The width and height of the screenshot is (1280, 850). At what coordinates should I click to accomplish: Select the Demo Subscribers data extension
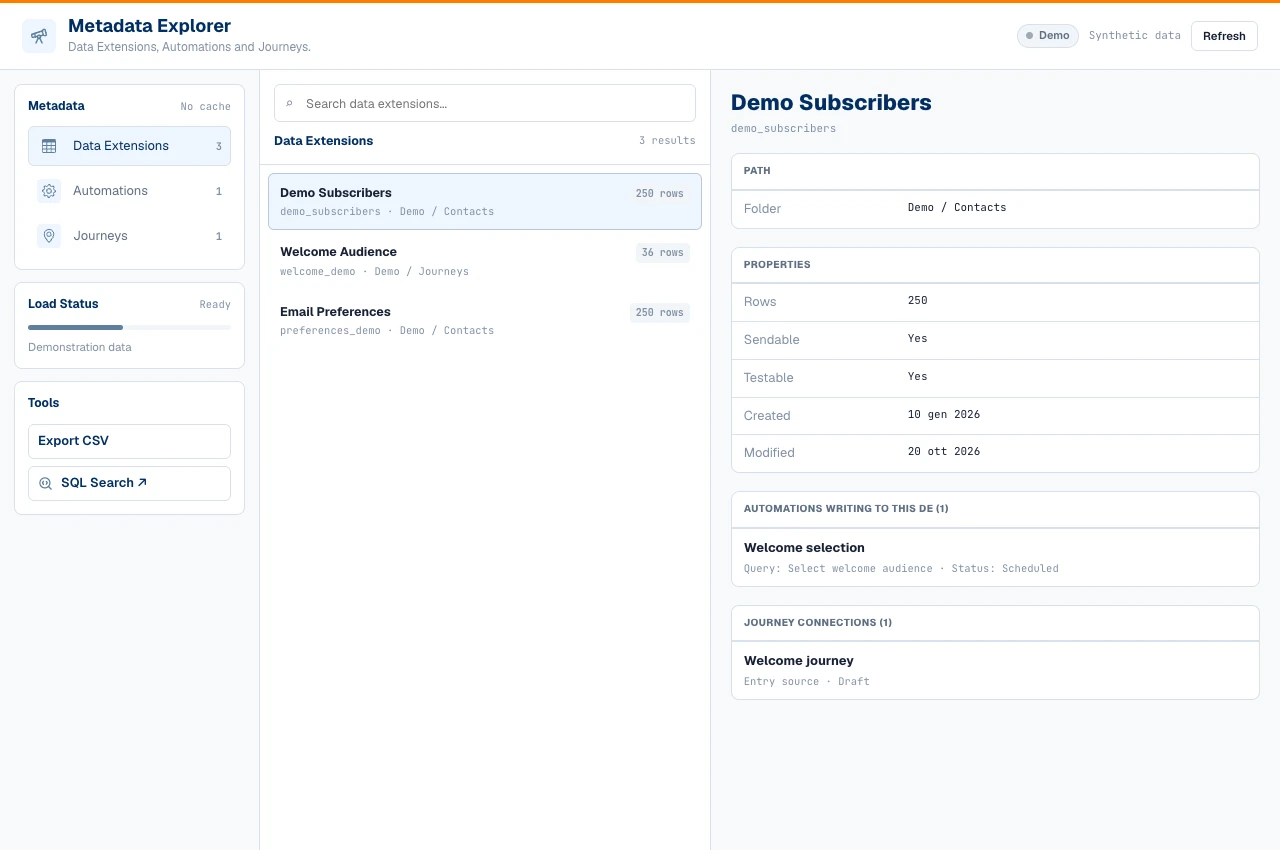[485, 201]
